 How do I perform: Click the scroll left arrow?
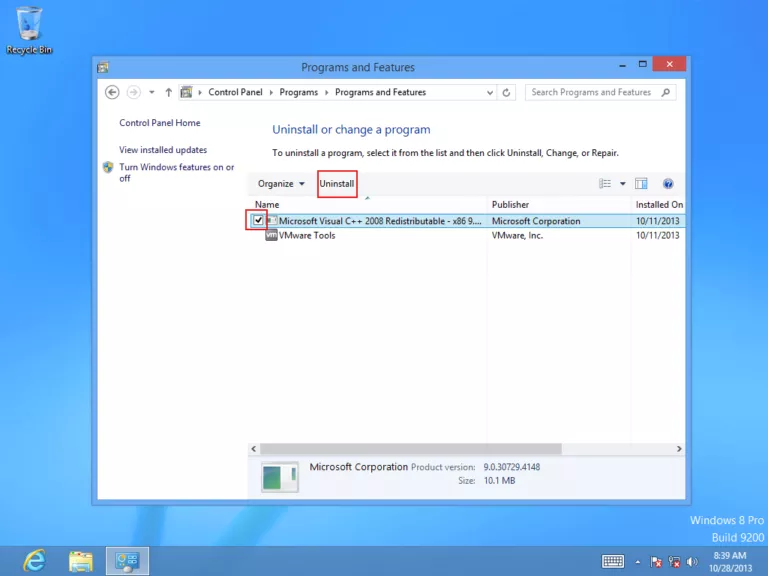(x=254, y=449)
